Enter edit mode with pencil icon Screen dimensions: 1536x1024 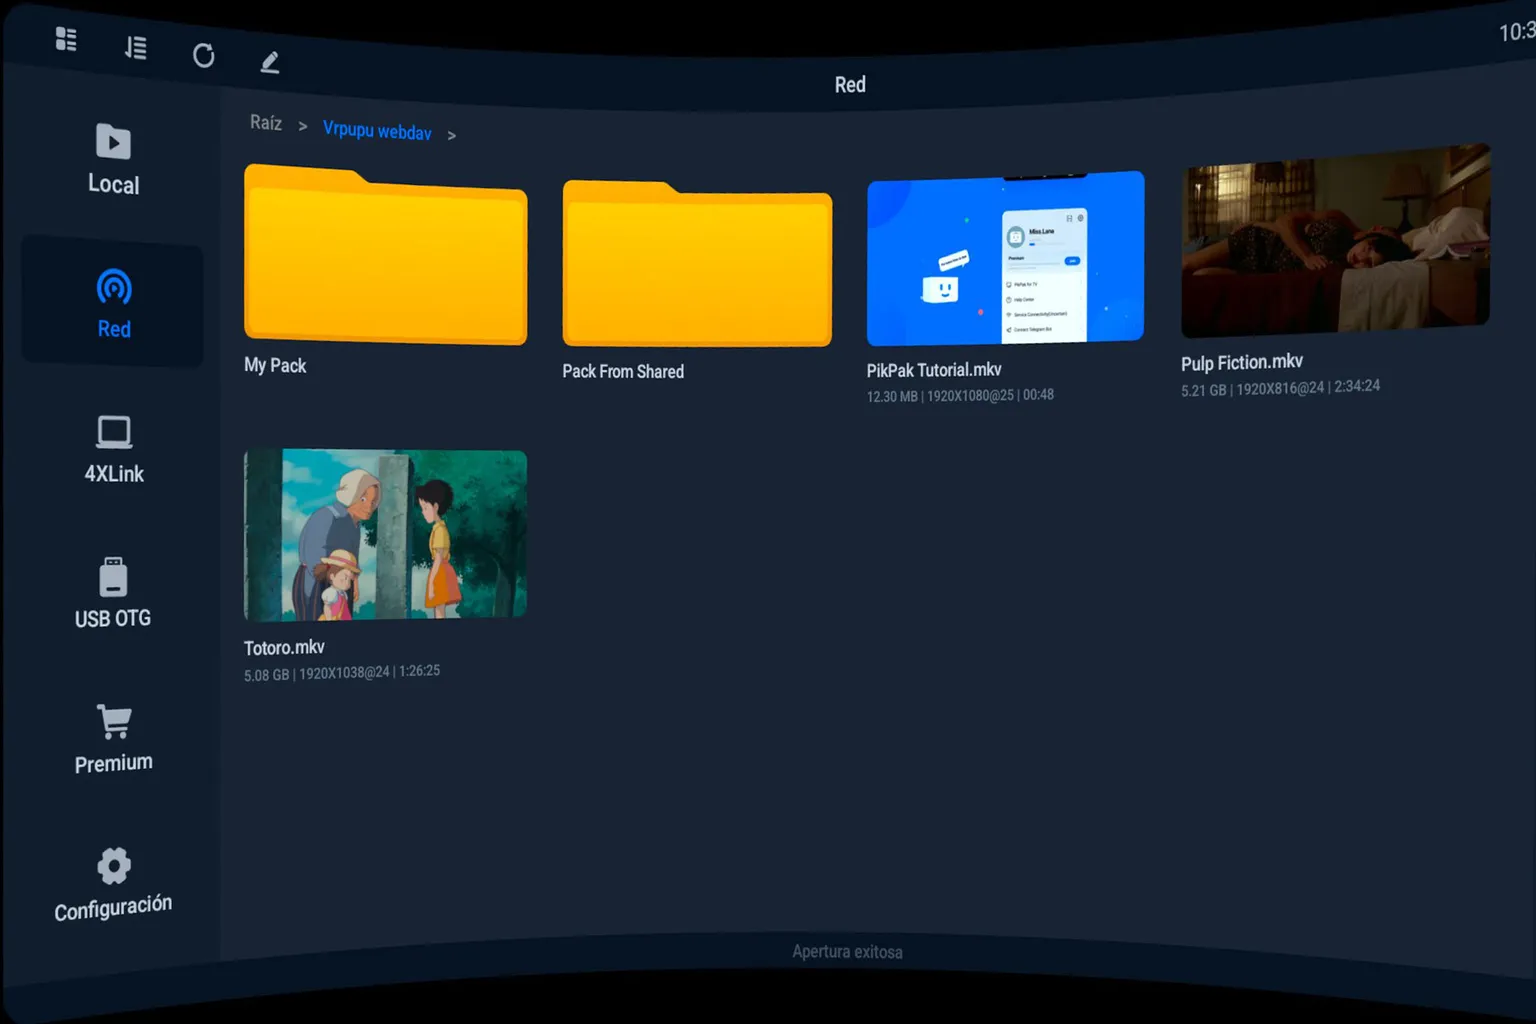[x=270, y=62]
